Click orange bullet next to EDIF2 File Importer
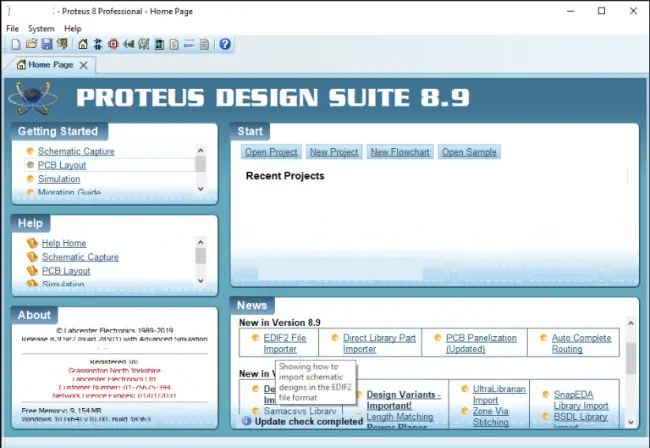This screenshot has width=650, height=448. pos(255,338)
